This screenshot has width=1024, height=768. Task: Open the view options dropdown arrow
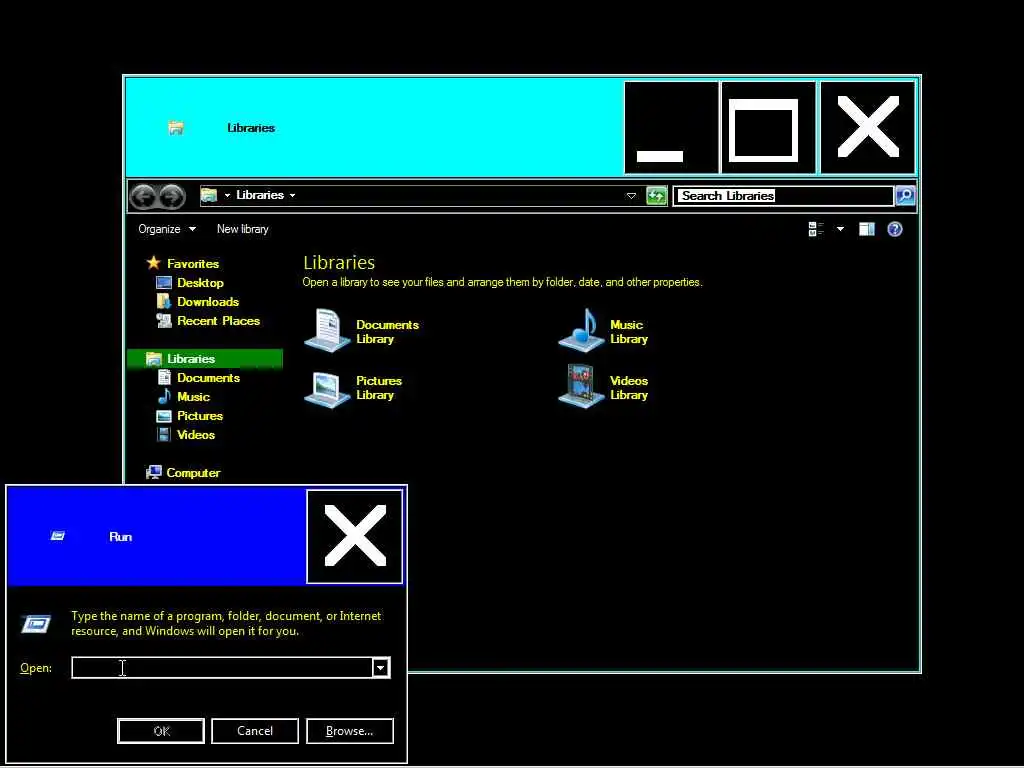point(840,229)
